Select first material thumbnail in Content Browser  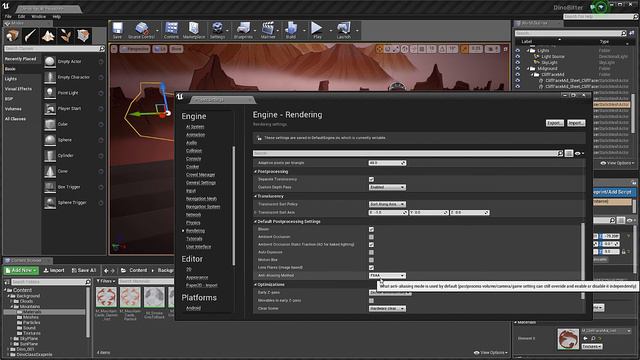[106, 298]
